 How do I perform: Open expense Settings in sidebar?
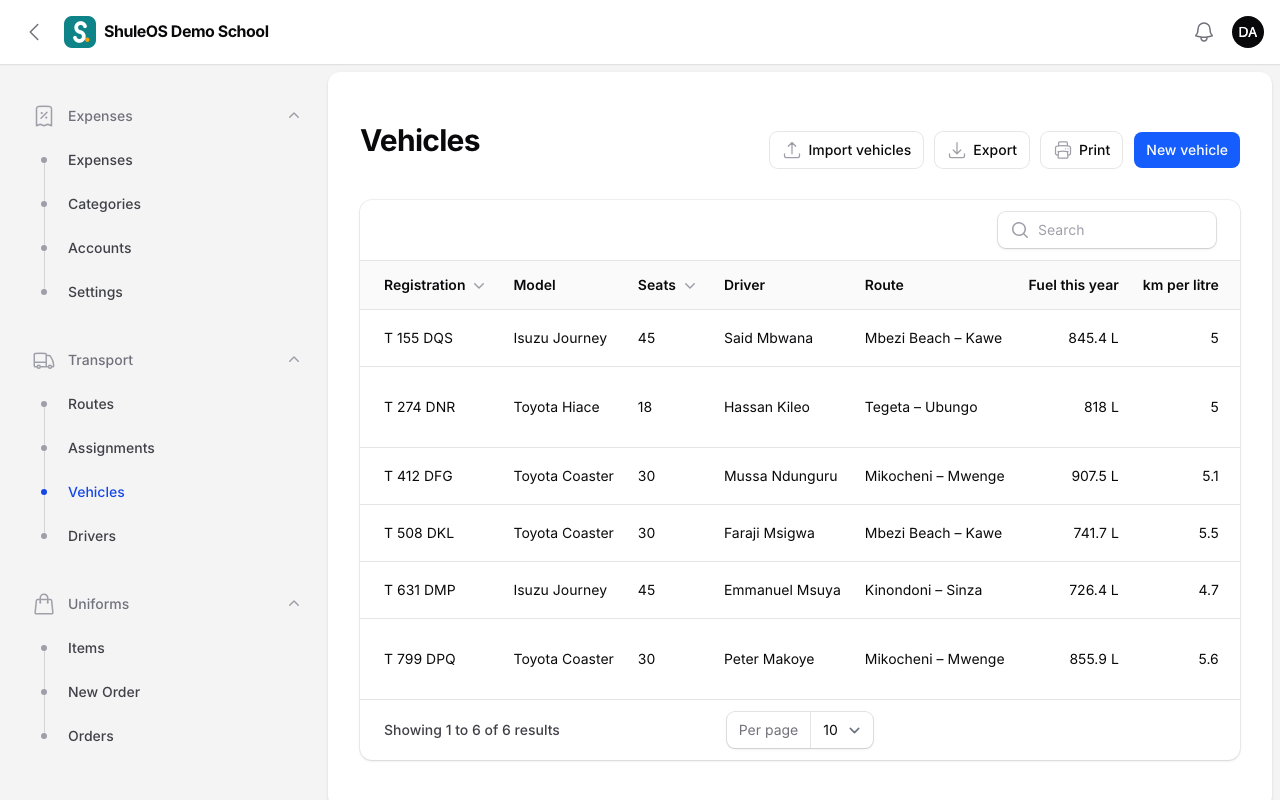[x=95, y=292]
